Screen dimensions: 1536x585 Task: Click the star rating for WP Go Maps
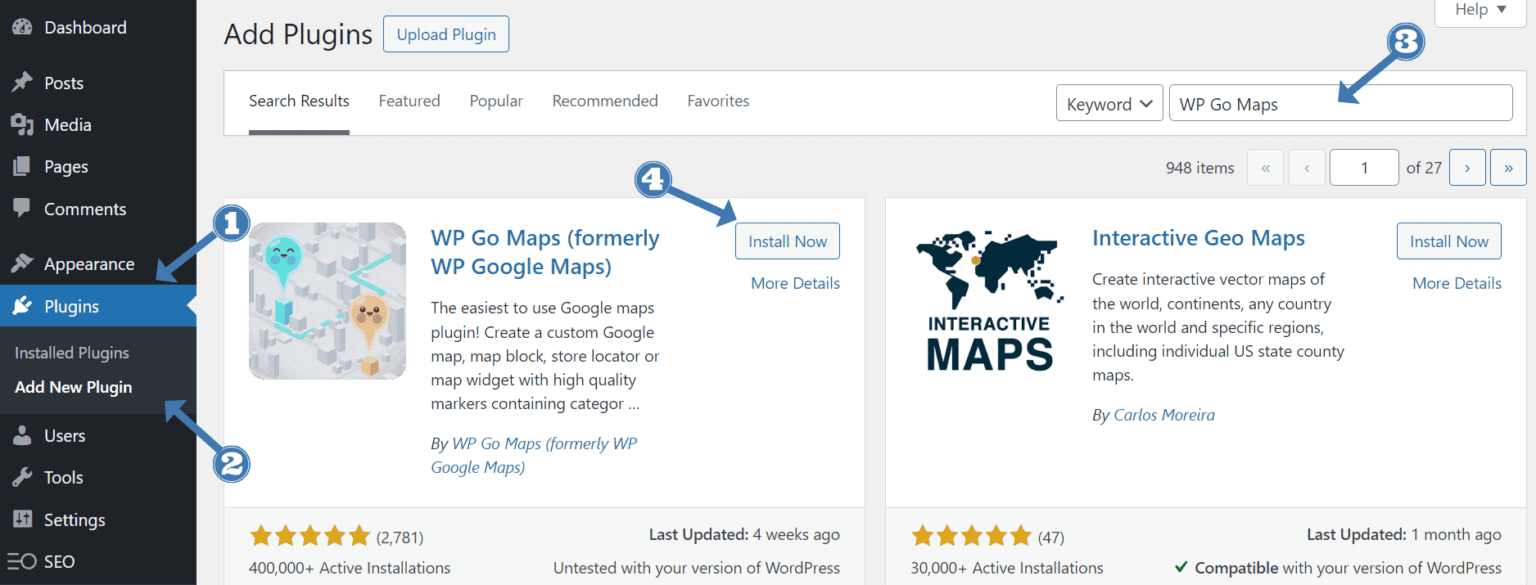pyautogui.click(x=310, y=535)
